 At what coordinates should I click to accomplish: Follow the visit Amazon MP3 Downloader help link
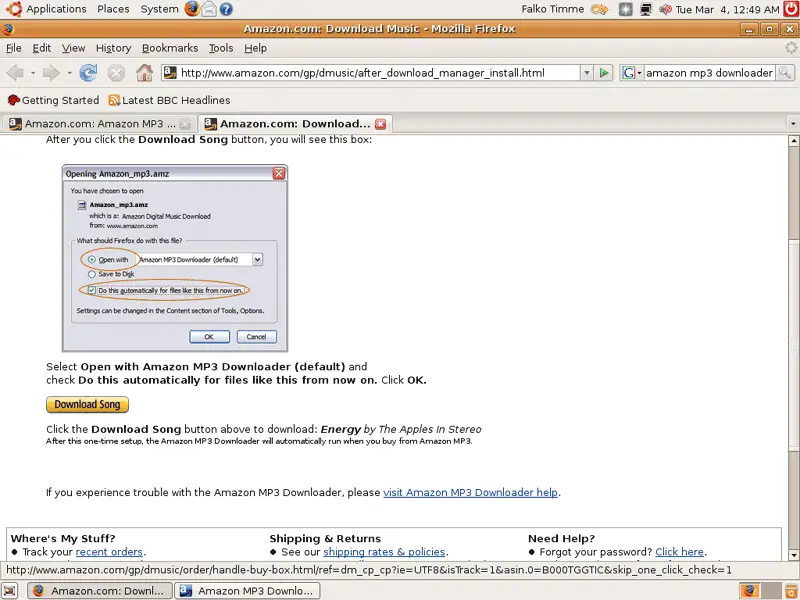click(x=470, y=492)
